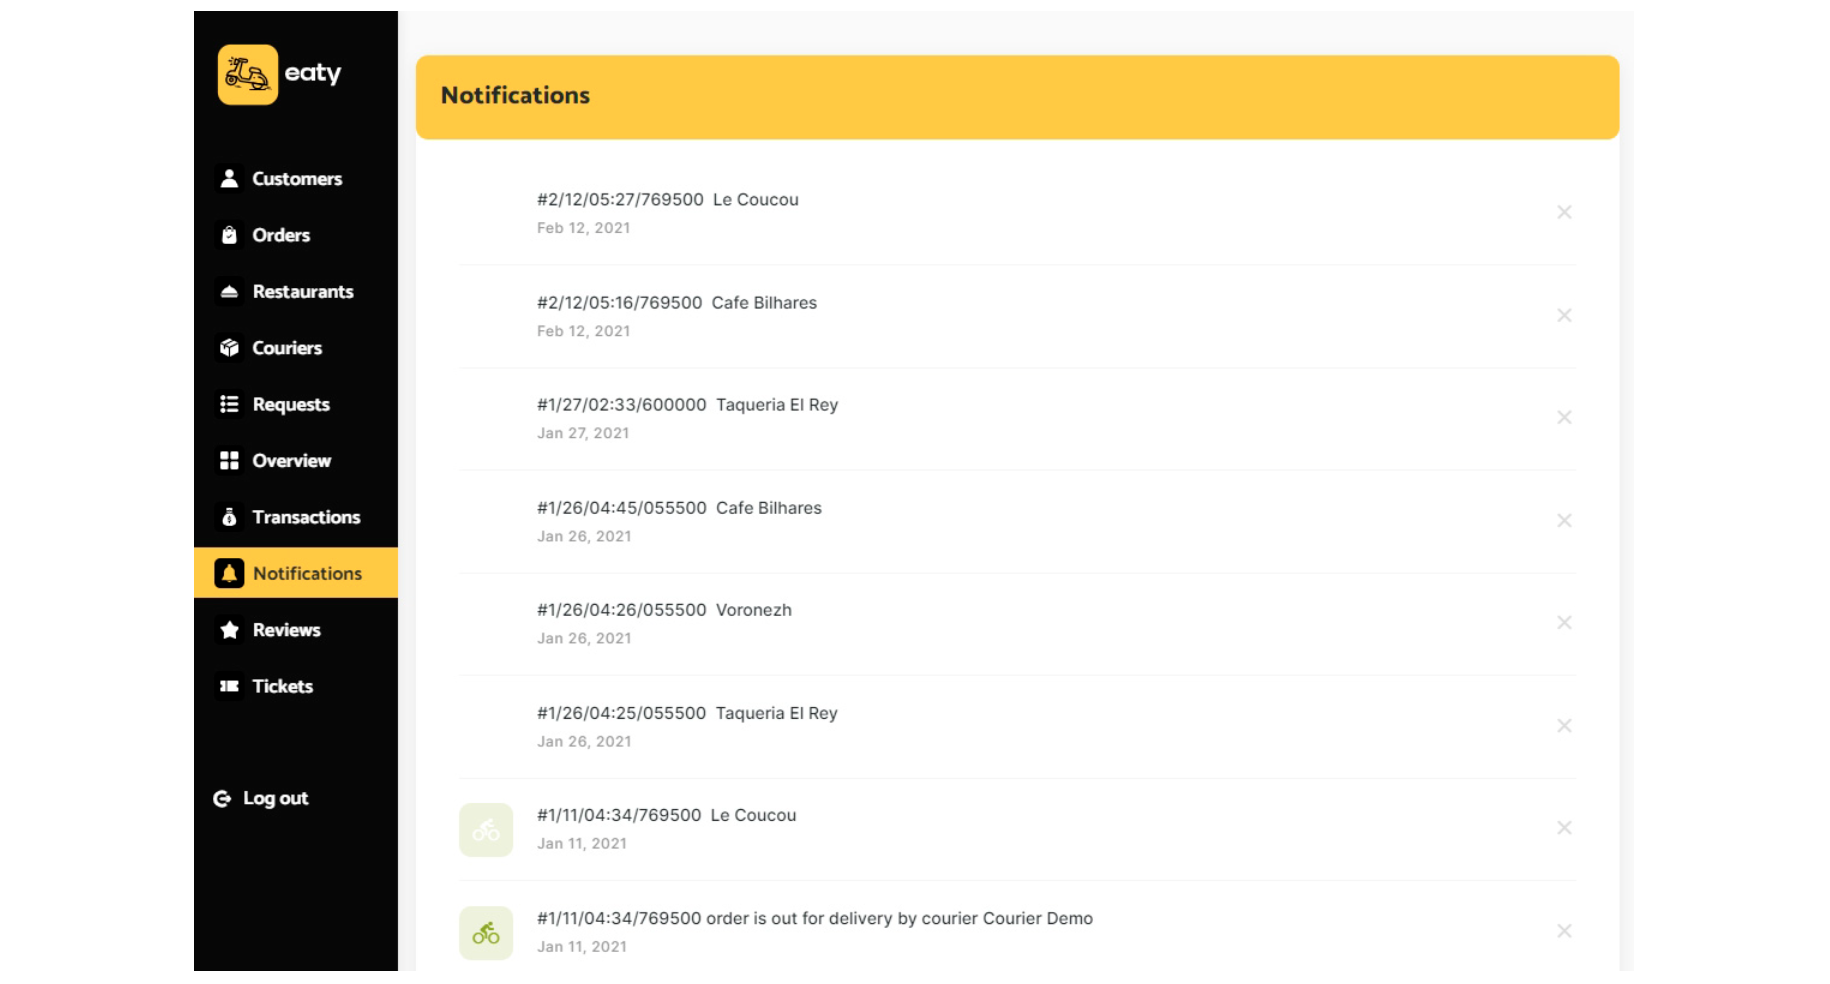The width and height of the screenshot is (1830, 984).
Task: Click the Customers person icon
Action: point(229,178)
